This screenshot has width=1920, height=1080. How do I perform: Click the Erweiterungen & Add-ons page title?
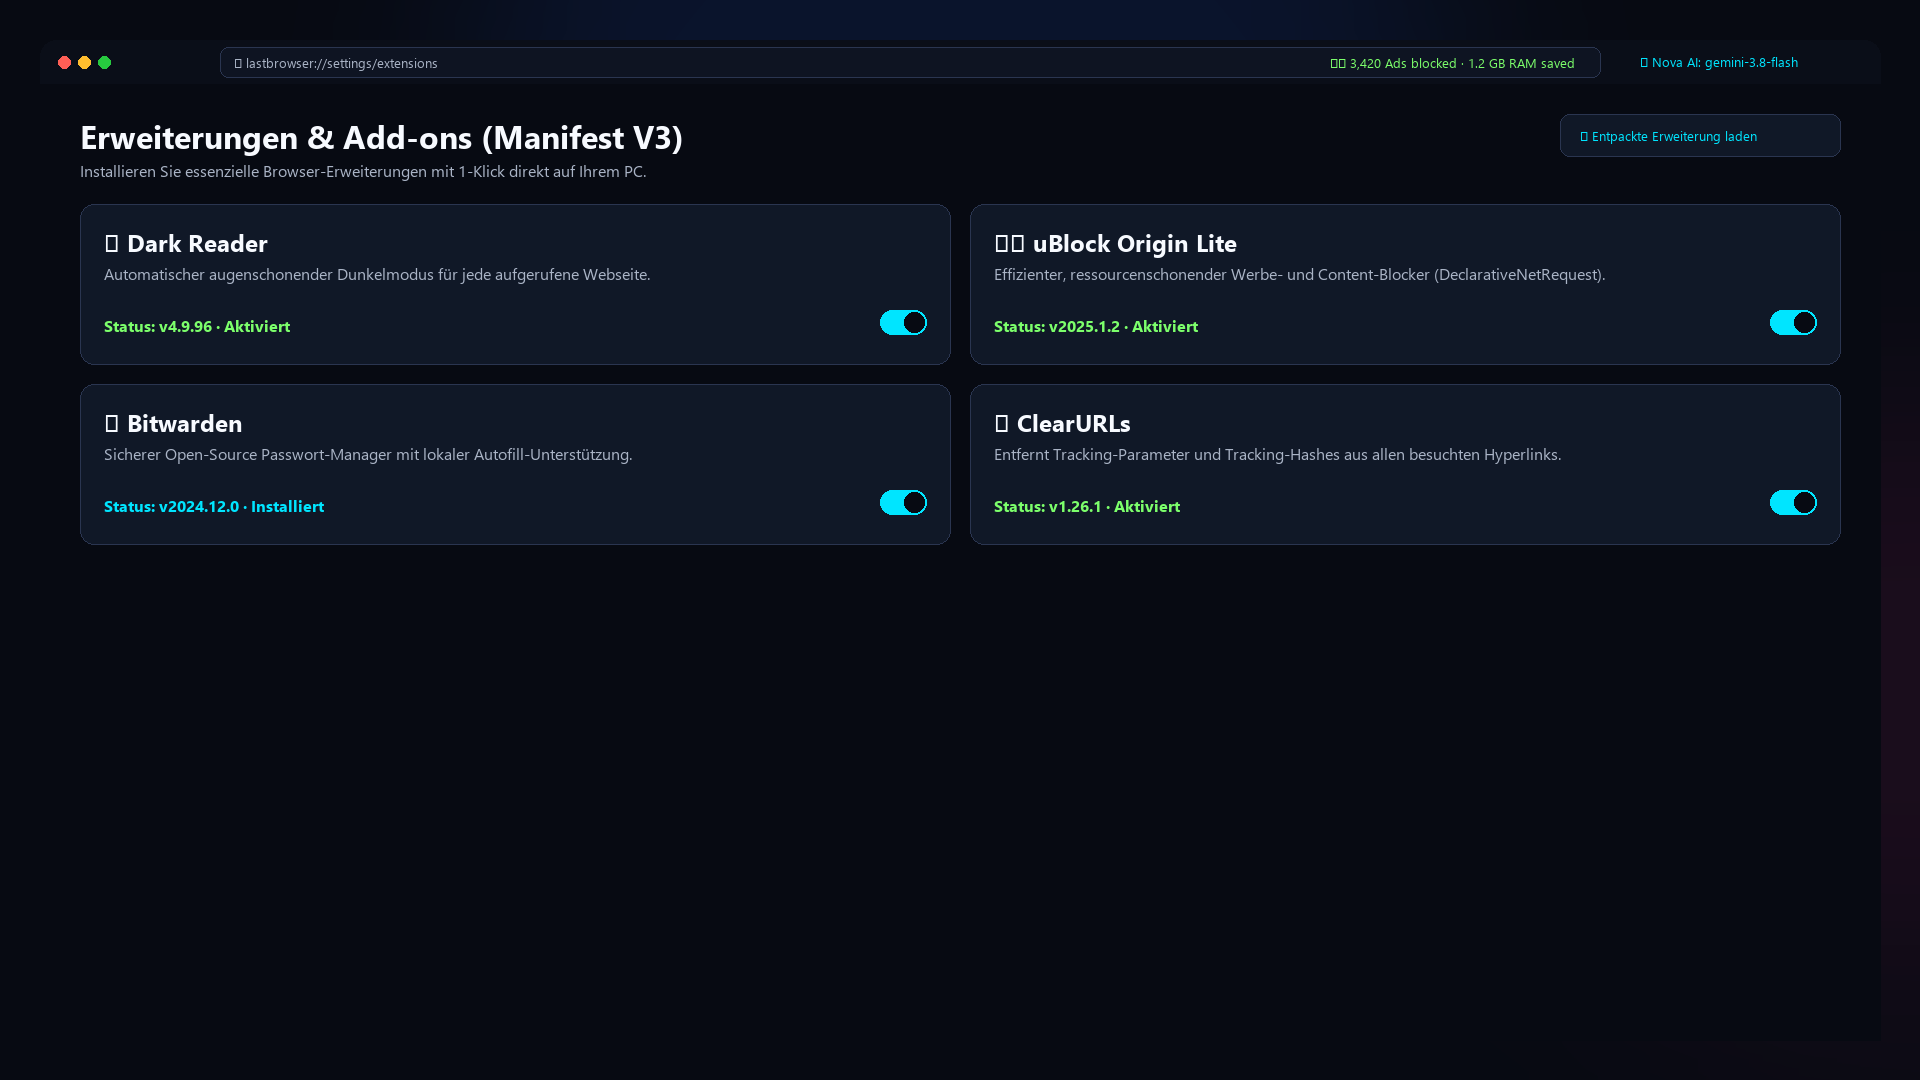[381, 137]
